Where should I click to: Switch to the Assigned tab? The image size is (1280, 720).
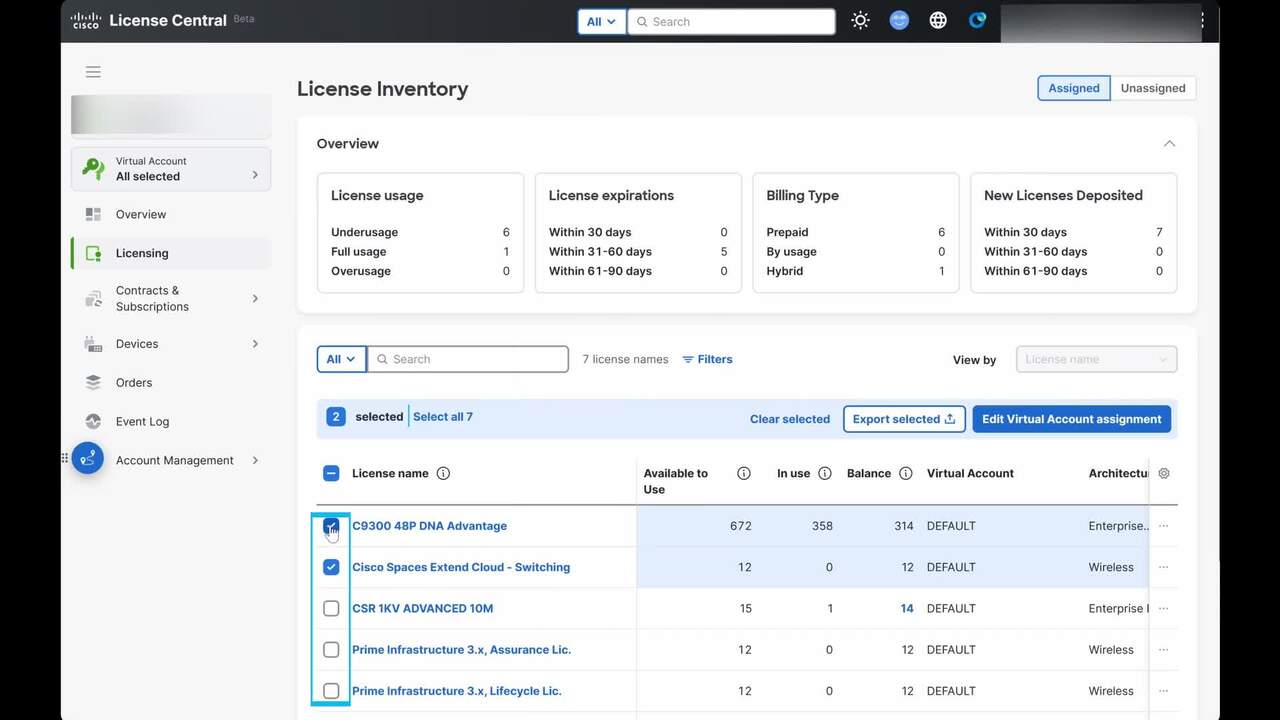pos(1074,88)
